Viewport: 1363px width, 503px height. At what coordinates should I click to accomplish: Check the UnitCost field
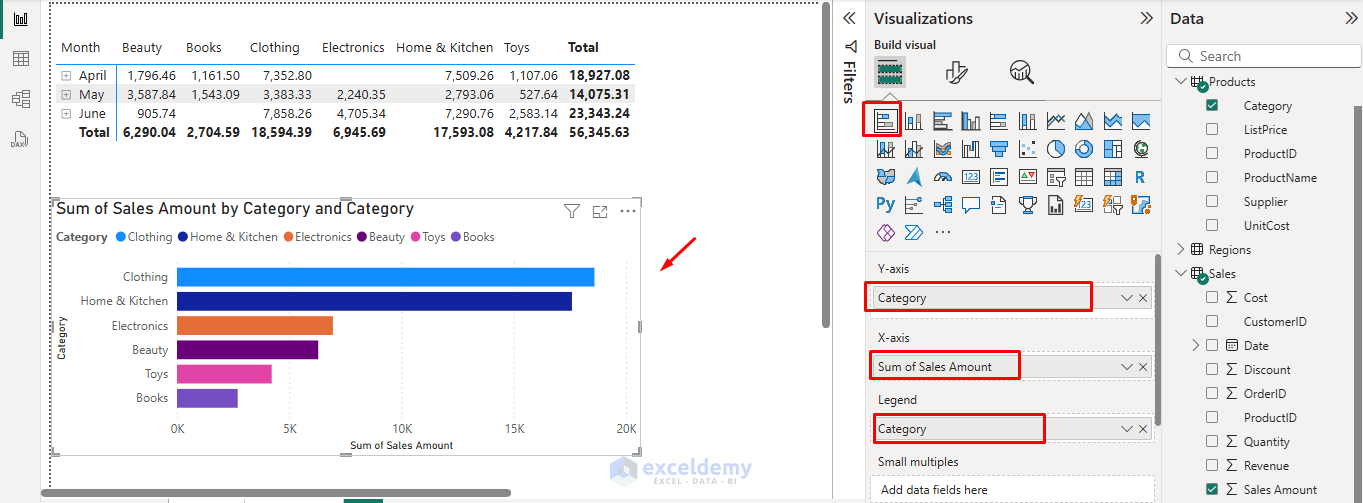coord(1212,225)
